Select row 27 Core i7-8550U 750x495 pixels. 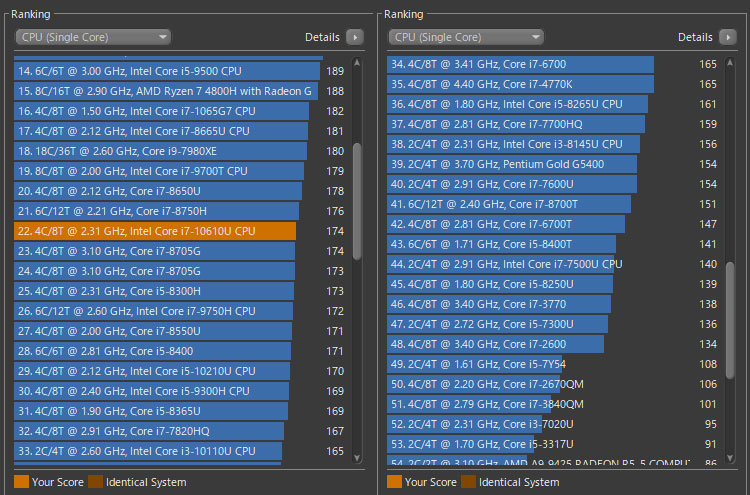click(179, 331)
